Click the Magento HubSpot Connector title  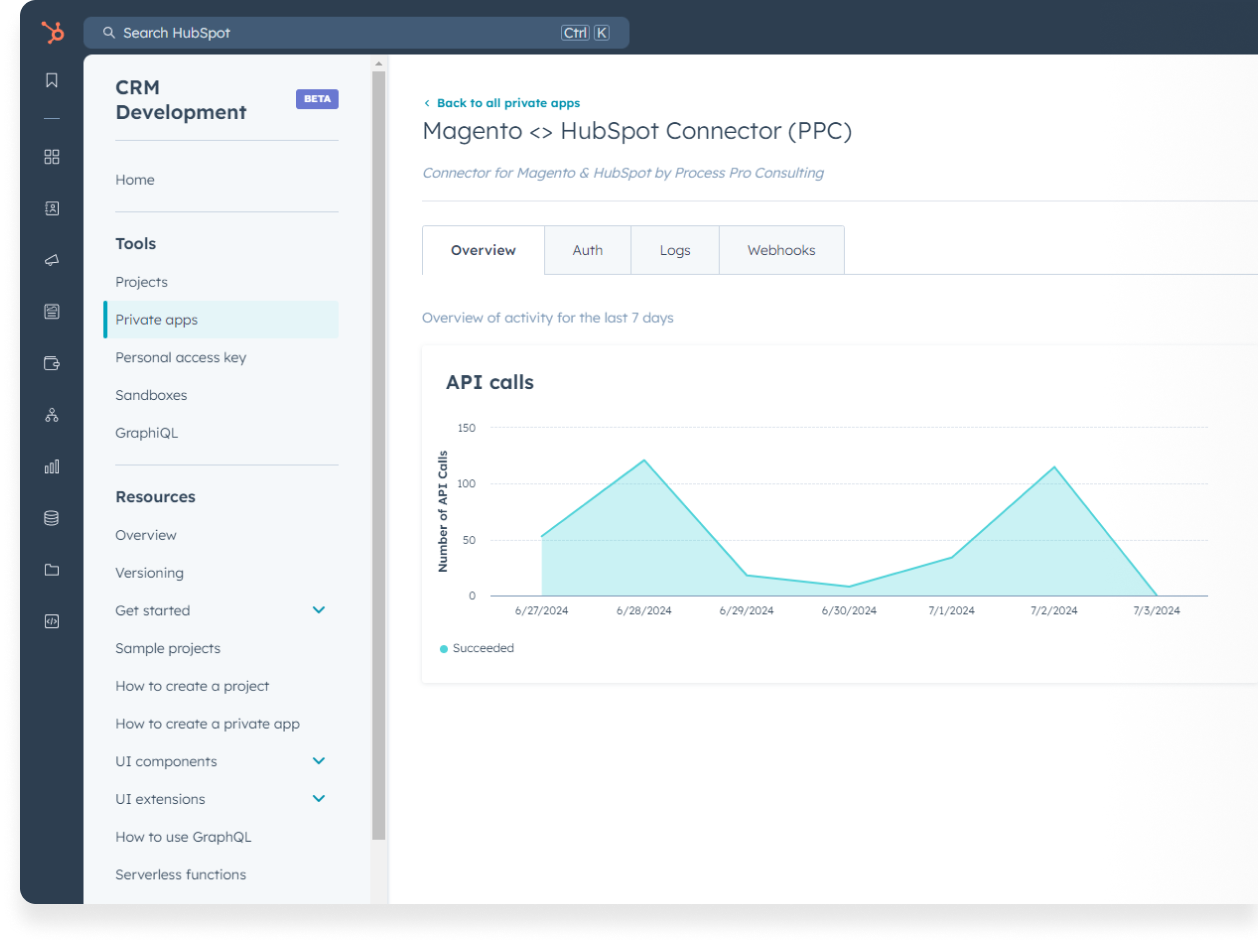[x=637, y=131]
